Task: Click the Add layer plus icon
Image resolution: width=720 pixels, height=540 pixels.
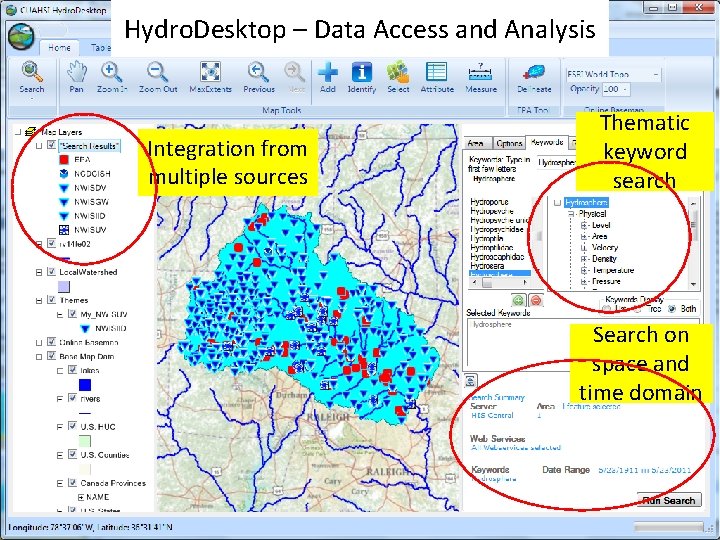Action: (327, 77)
